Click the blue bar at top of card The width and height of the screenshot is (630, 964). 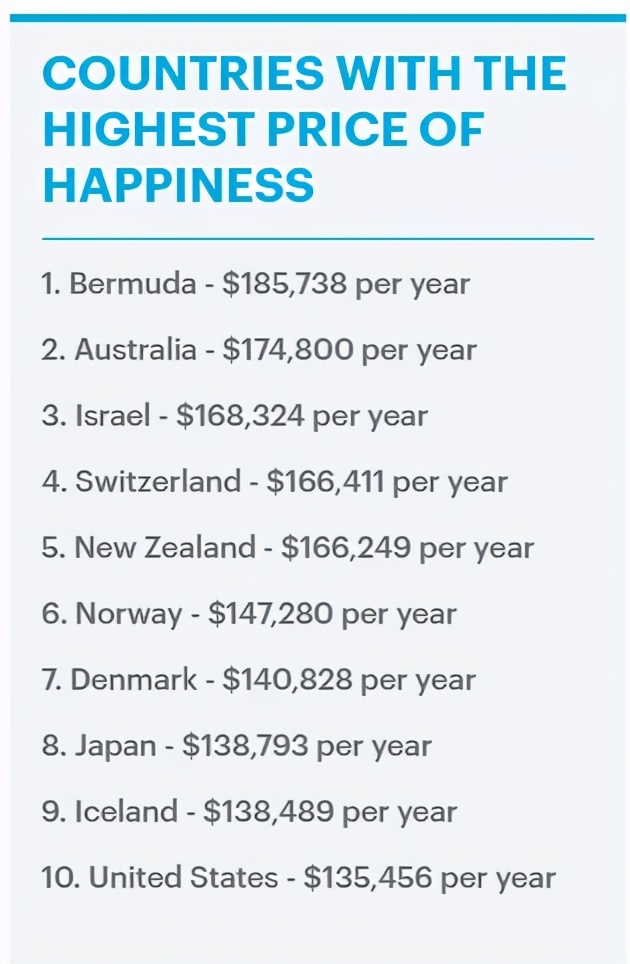point(318,18)
